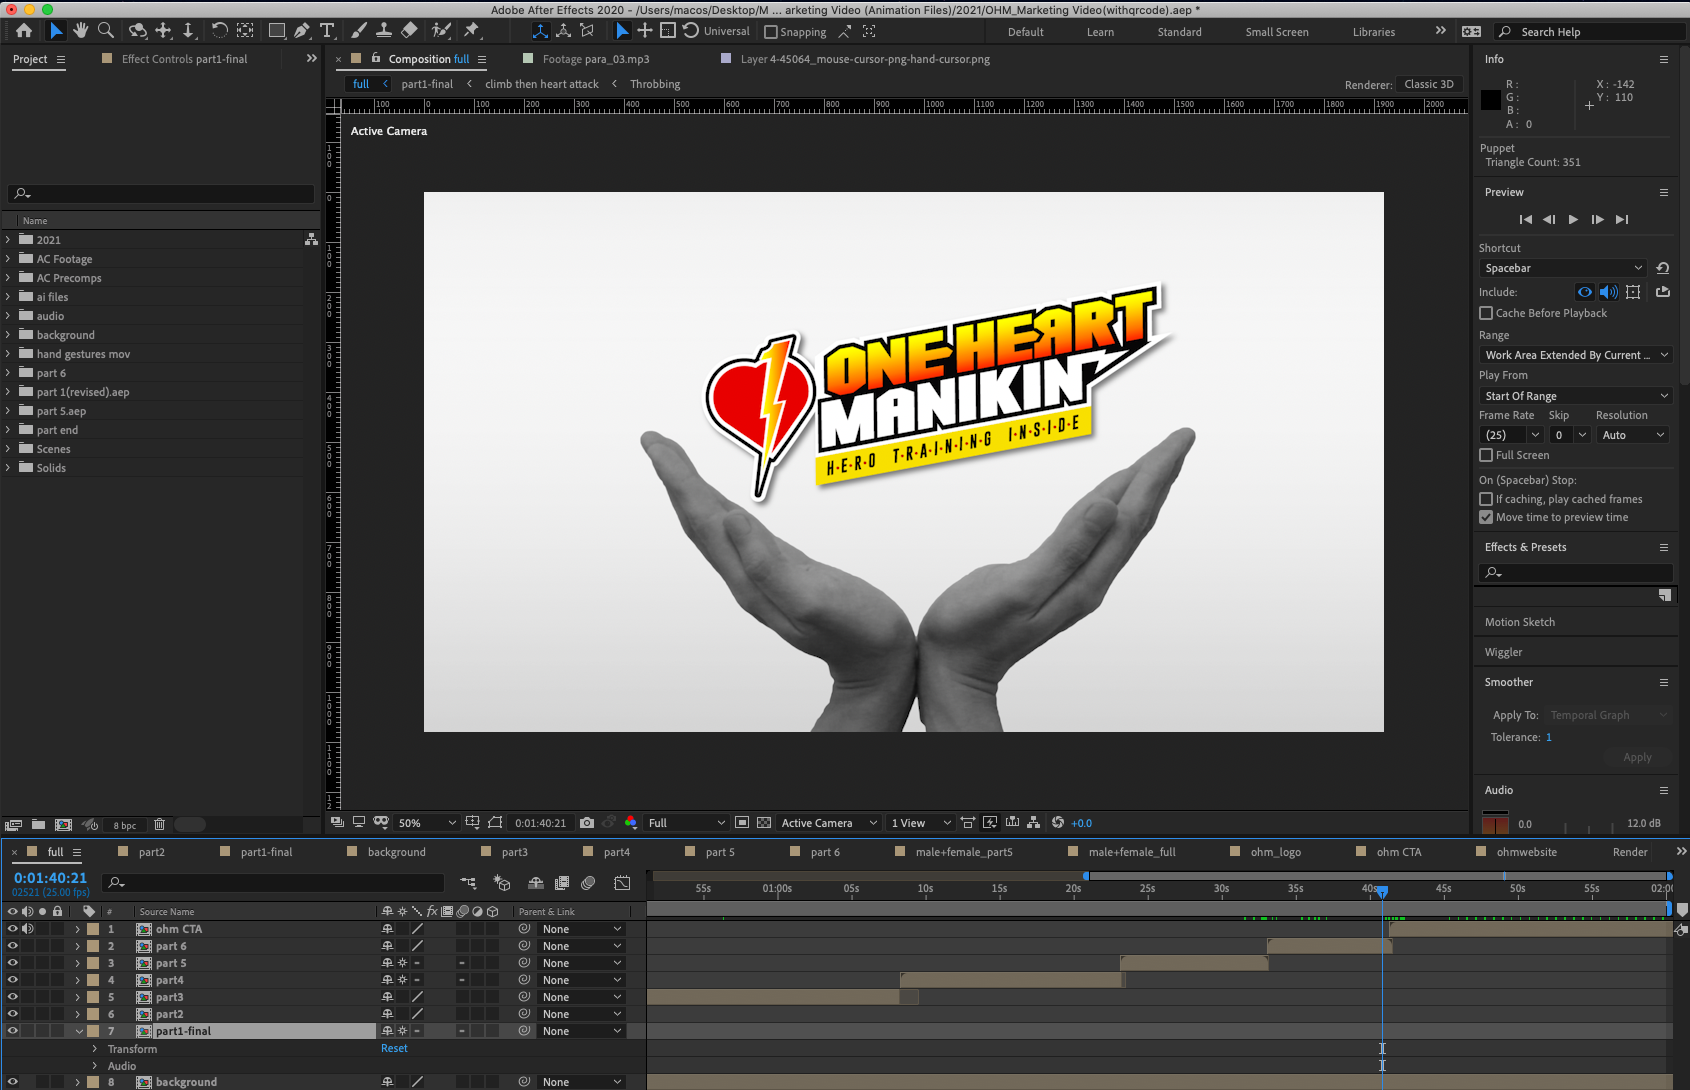Click the reset exposure icon
Viewport: 1690px width, 1090px height.
pos(1058,822)
